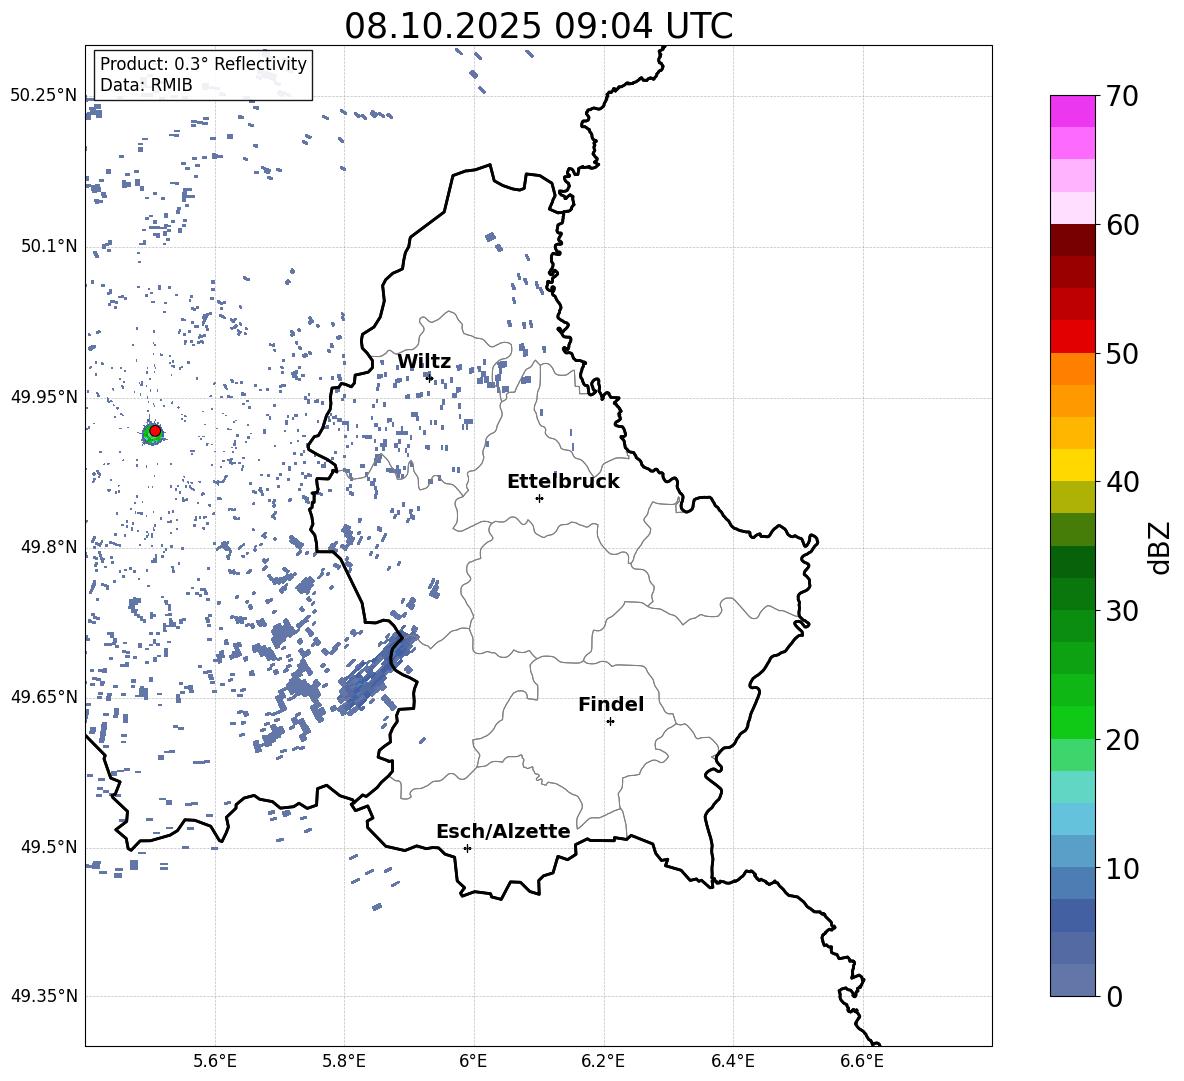Pick the bright red colorbar segment above 50

(1073, 337)
